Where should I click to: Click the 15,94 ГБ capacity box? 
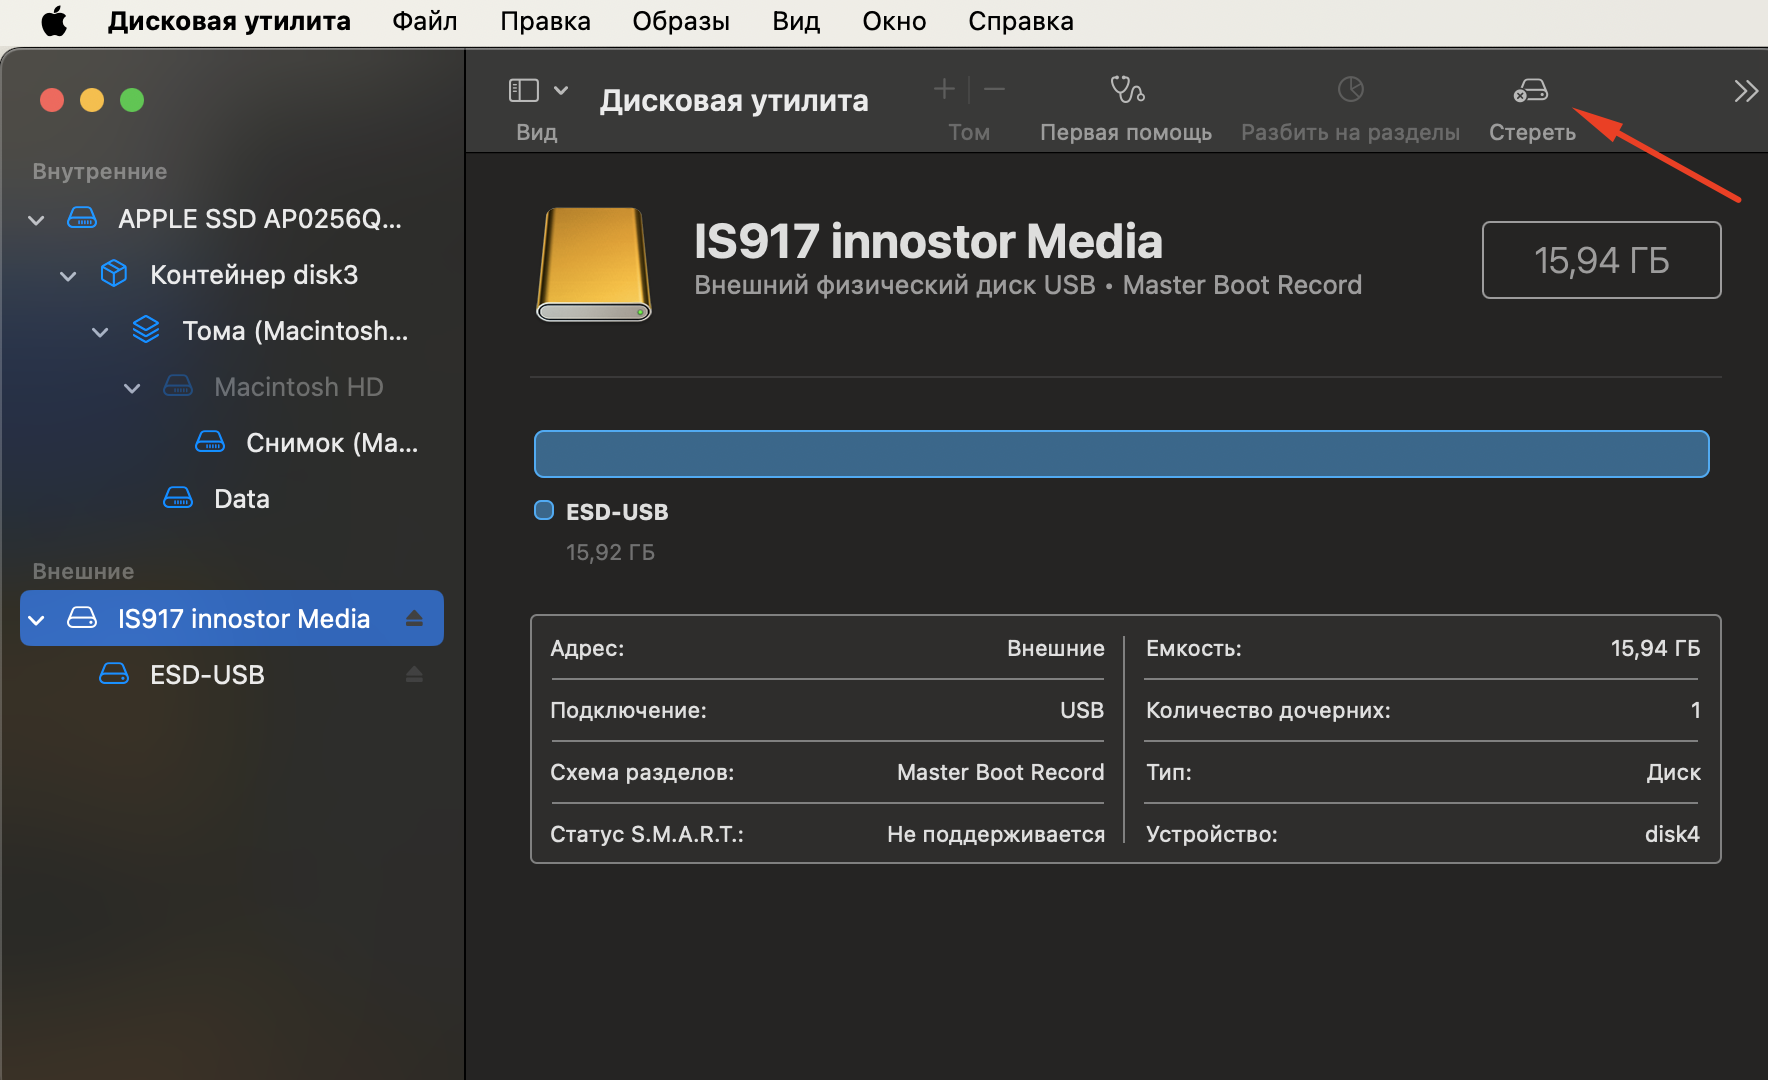click(1601, 260)
